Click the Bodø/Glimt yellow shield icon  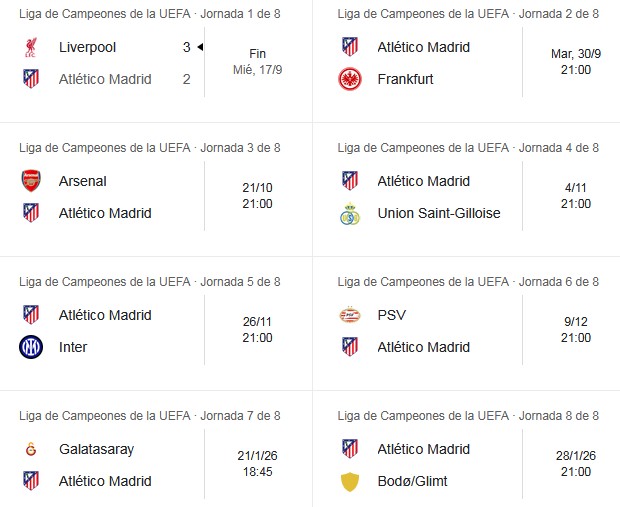[350, 481]
